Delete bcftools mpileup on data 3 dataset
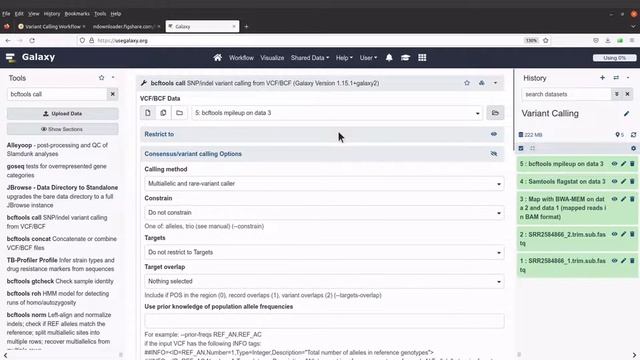640x360 pixels. coord(632,164)
